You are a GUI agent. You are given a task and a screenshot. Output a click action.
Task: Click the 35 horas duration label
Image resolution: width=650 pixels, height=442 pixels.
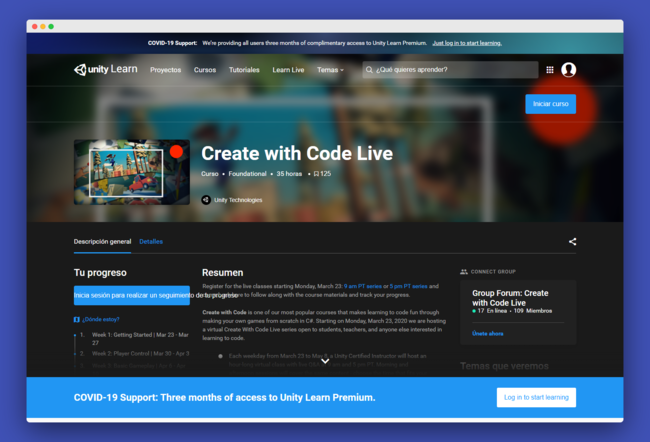289,174
